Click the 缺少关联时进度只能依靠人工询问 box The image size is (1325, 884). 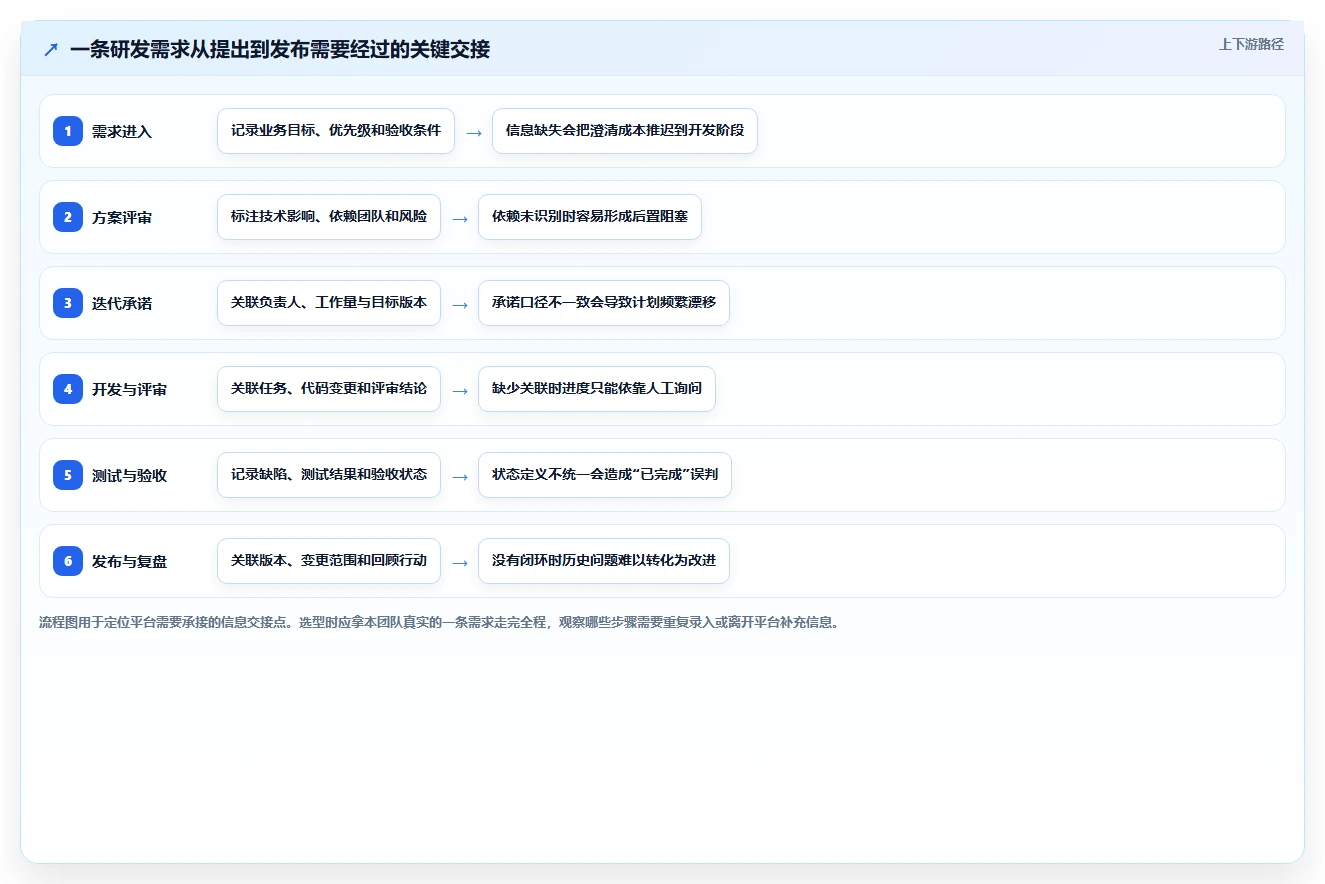(597, 389)
